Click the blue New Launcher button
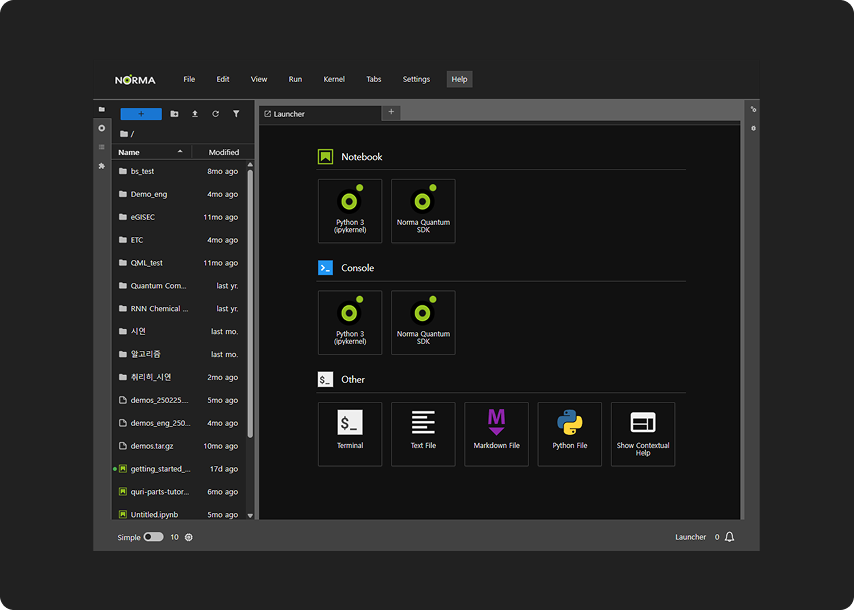Screen dimensions: 854x610 point(140,114)
